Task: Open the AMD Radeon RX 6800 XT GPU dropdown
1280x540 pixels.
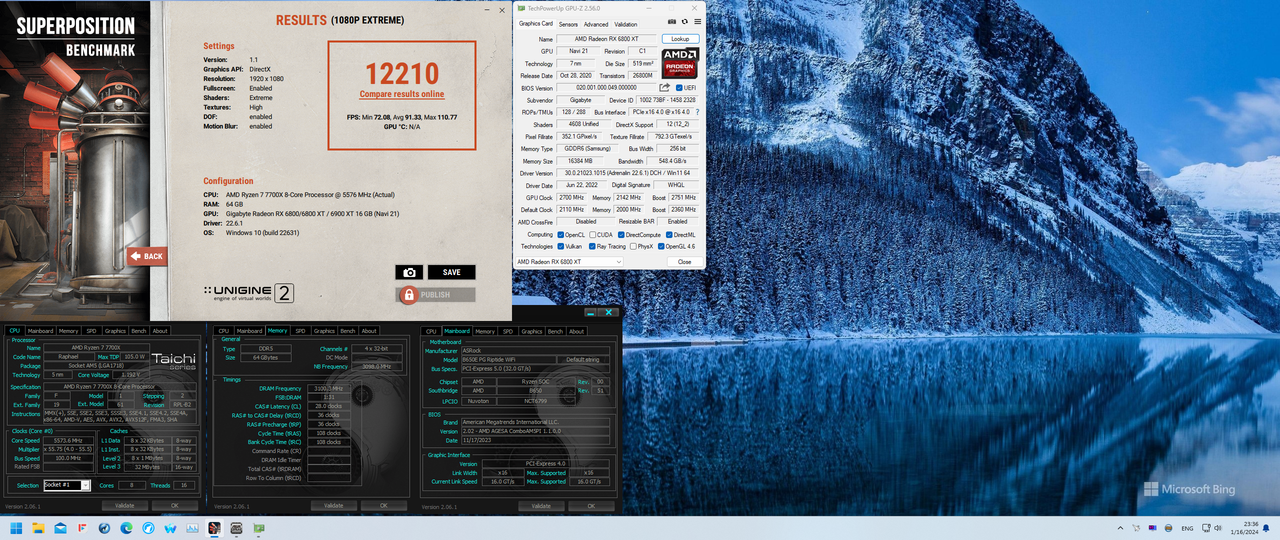Action: click(x=568, y=262)
